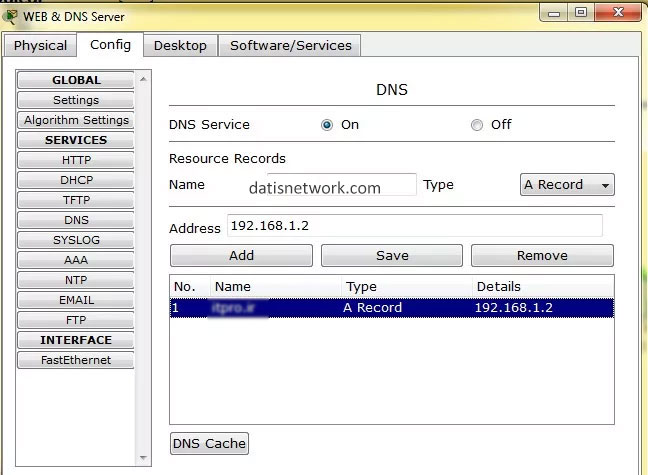Image resolution: width=648 pixels, height=475 pixels.
Task: Click the Add record button
Action: click(x=241, y=255)
